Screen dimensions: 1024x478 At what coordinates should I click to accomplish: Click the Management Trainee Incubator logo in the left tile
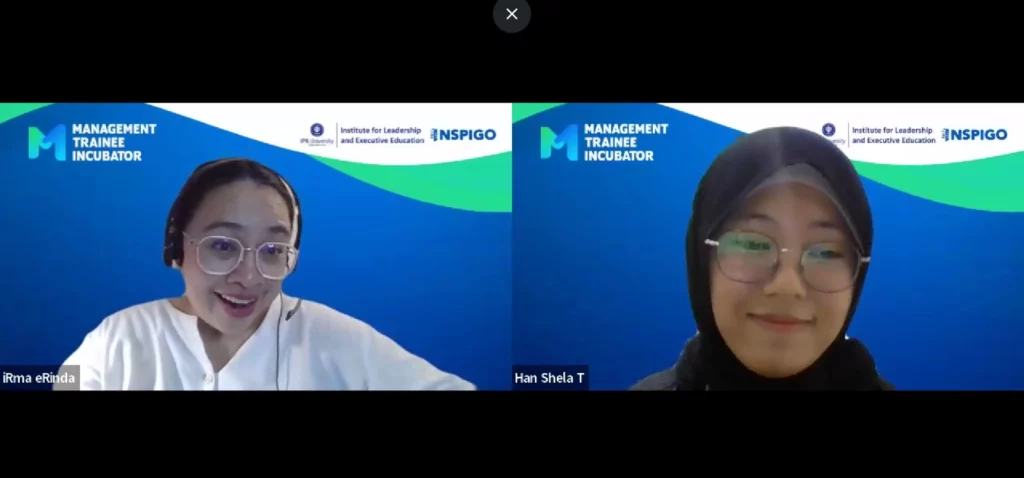pos(92,142)
